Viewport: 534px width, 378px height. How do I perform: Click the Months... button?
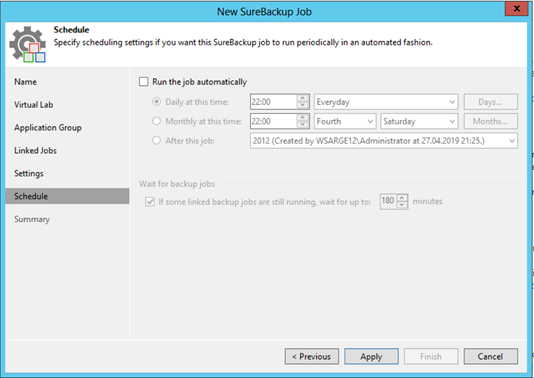point(491,121)
